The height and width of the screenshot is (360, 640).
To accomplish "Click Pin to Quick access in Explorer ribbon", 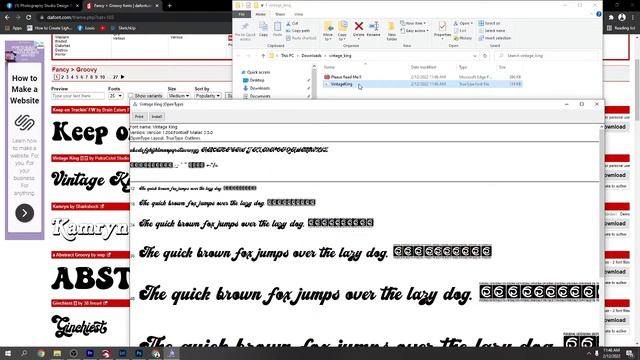I will click(x=245, y=31).
